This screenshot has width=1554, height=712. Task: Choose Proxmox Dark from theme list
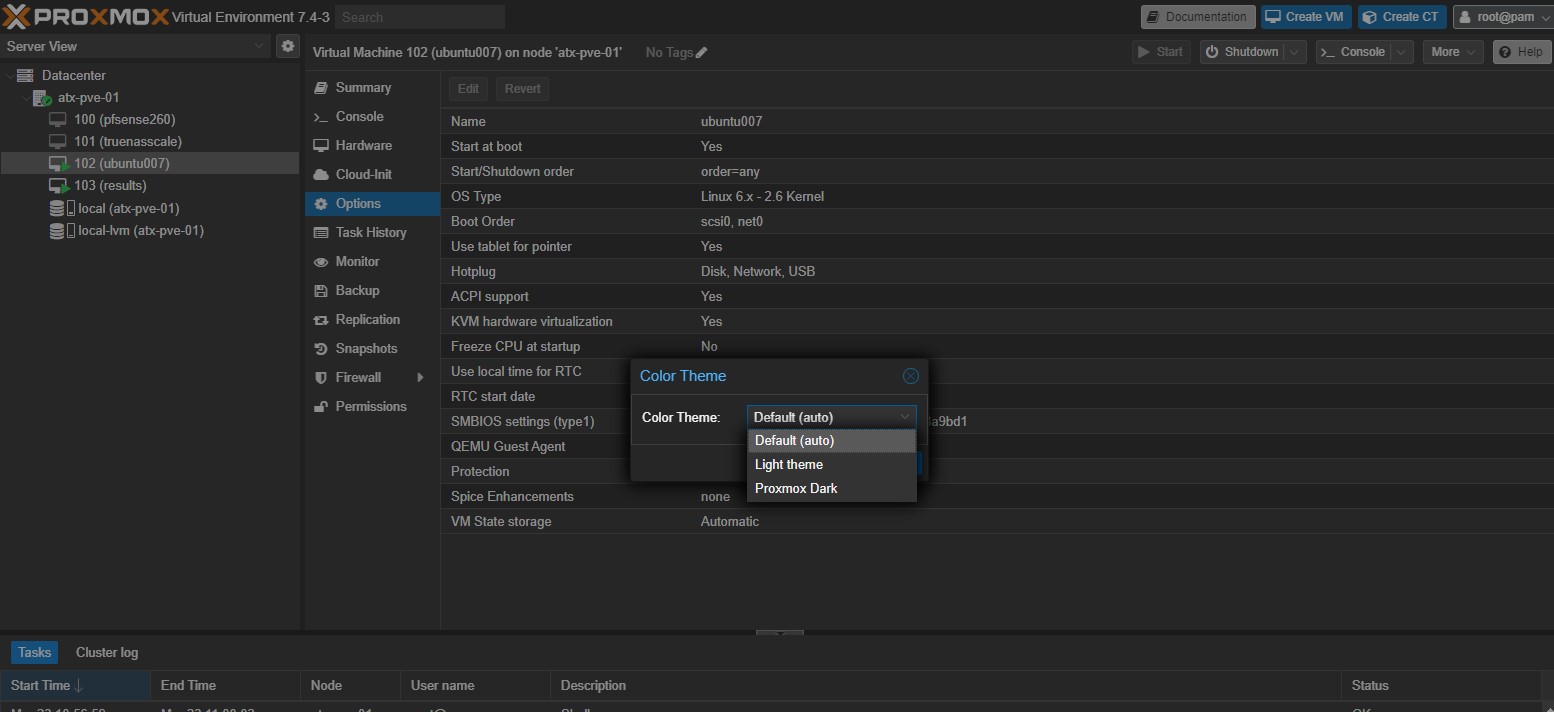796,488
